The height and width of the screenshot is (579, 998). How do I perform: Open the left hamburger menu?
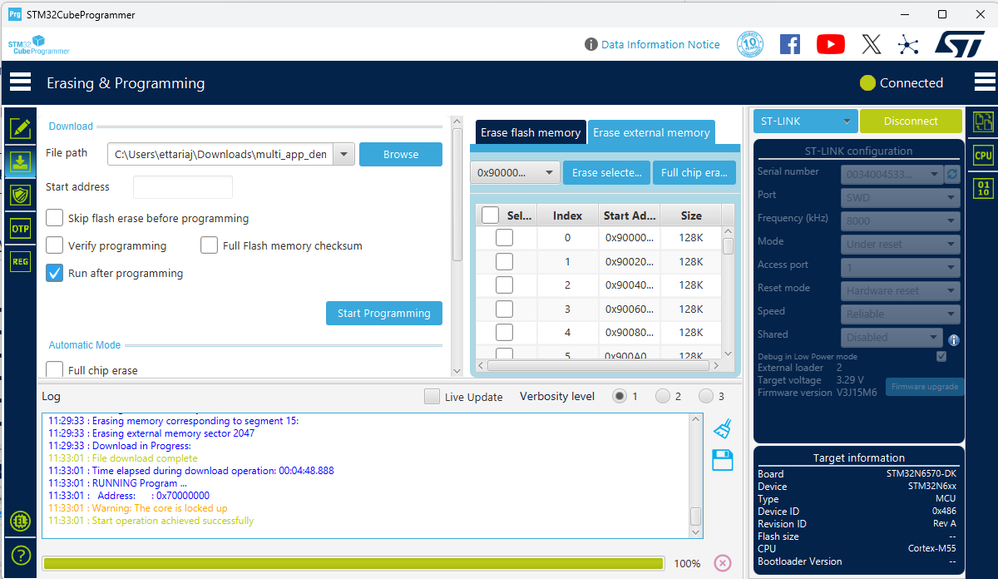coord(20,82)
